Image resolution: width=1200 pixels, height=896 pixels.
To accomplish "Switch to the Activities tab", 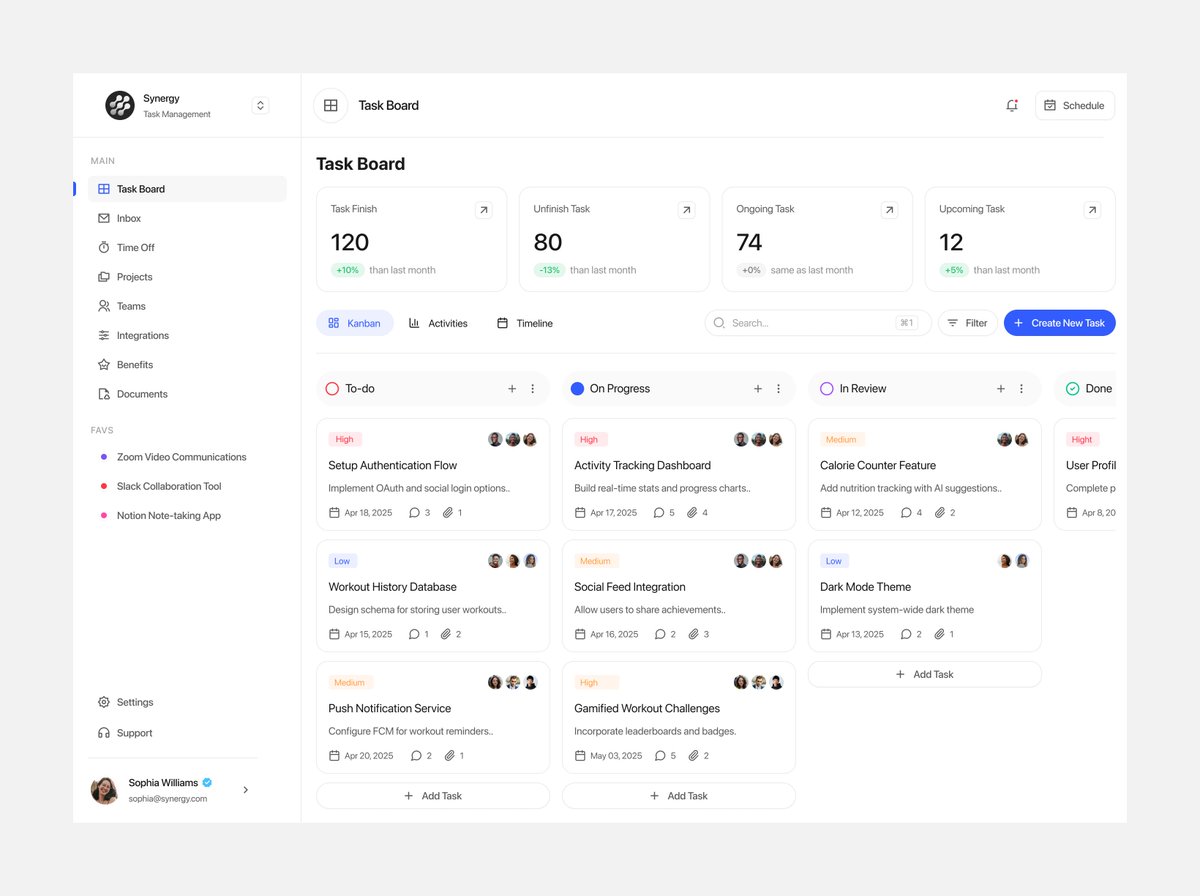I will pyautogui.click(x=438, y=323).
